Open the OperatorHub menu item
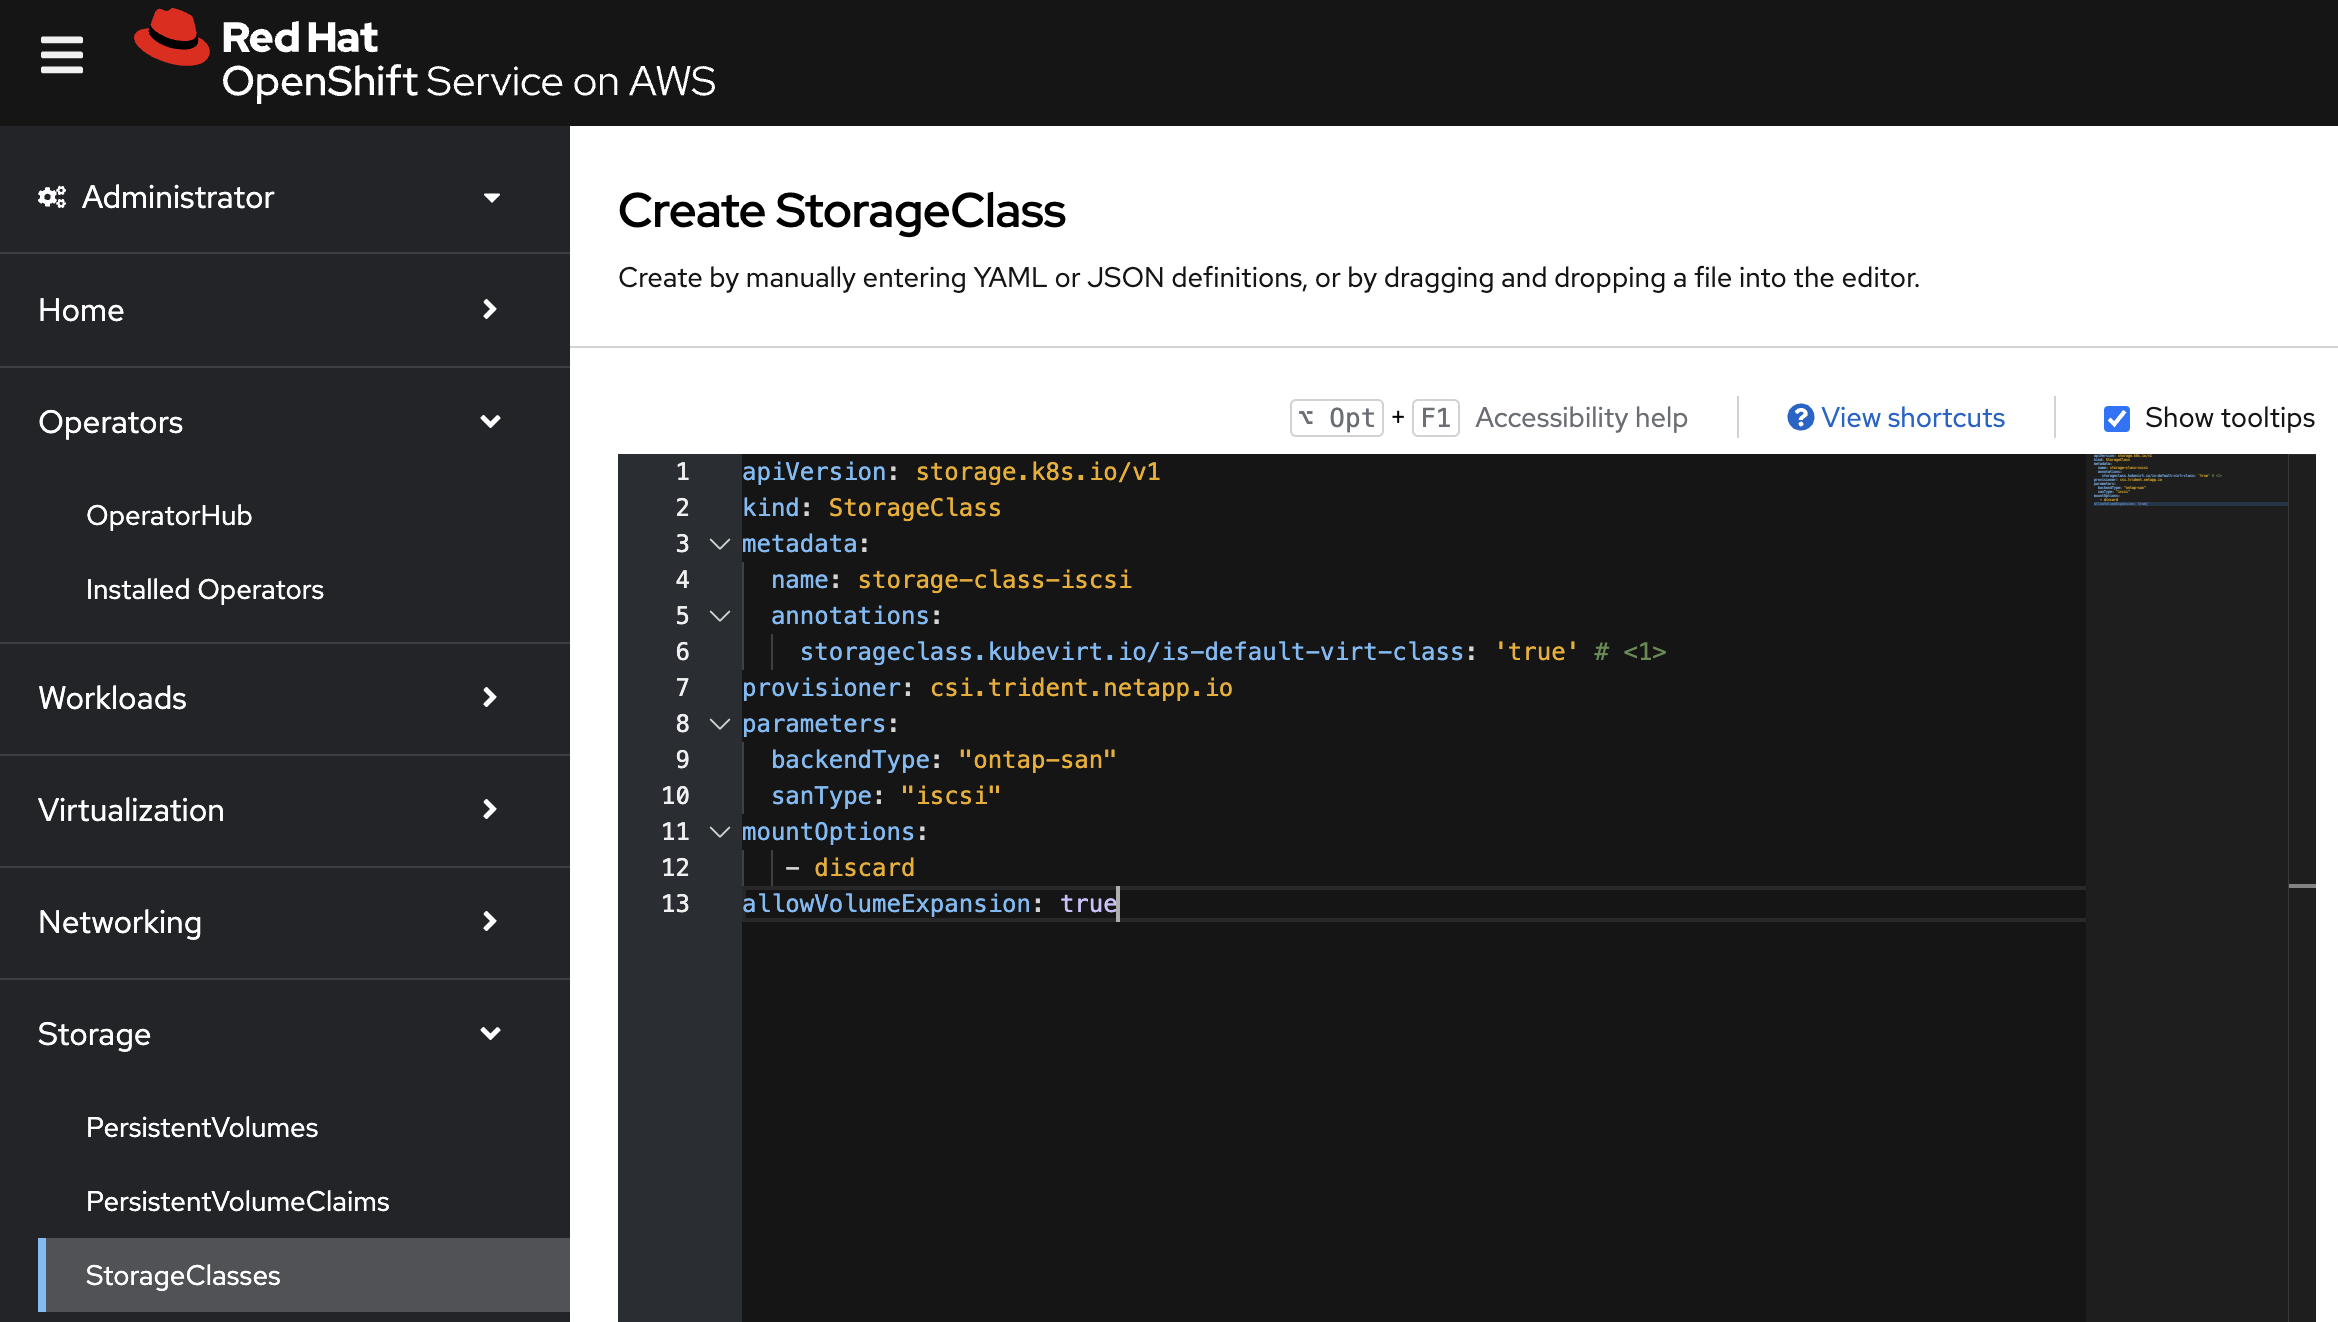Image resolution: width=2338 pixels, height=1322 pixels. tap(169, 515)
